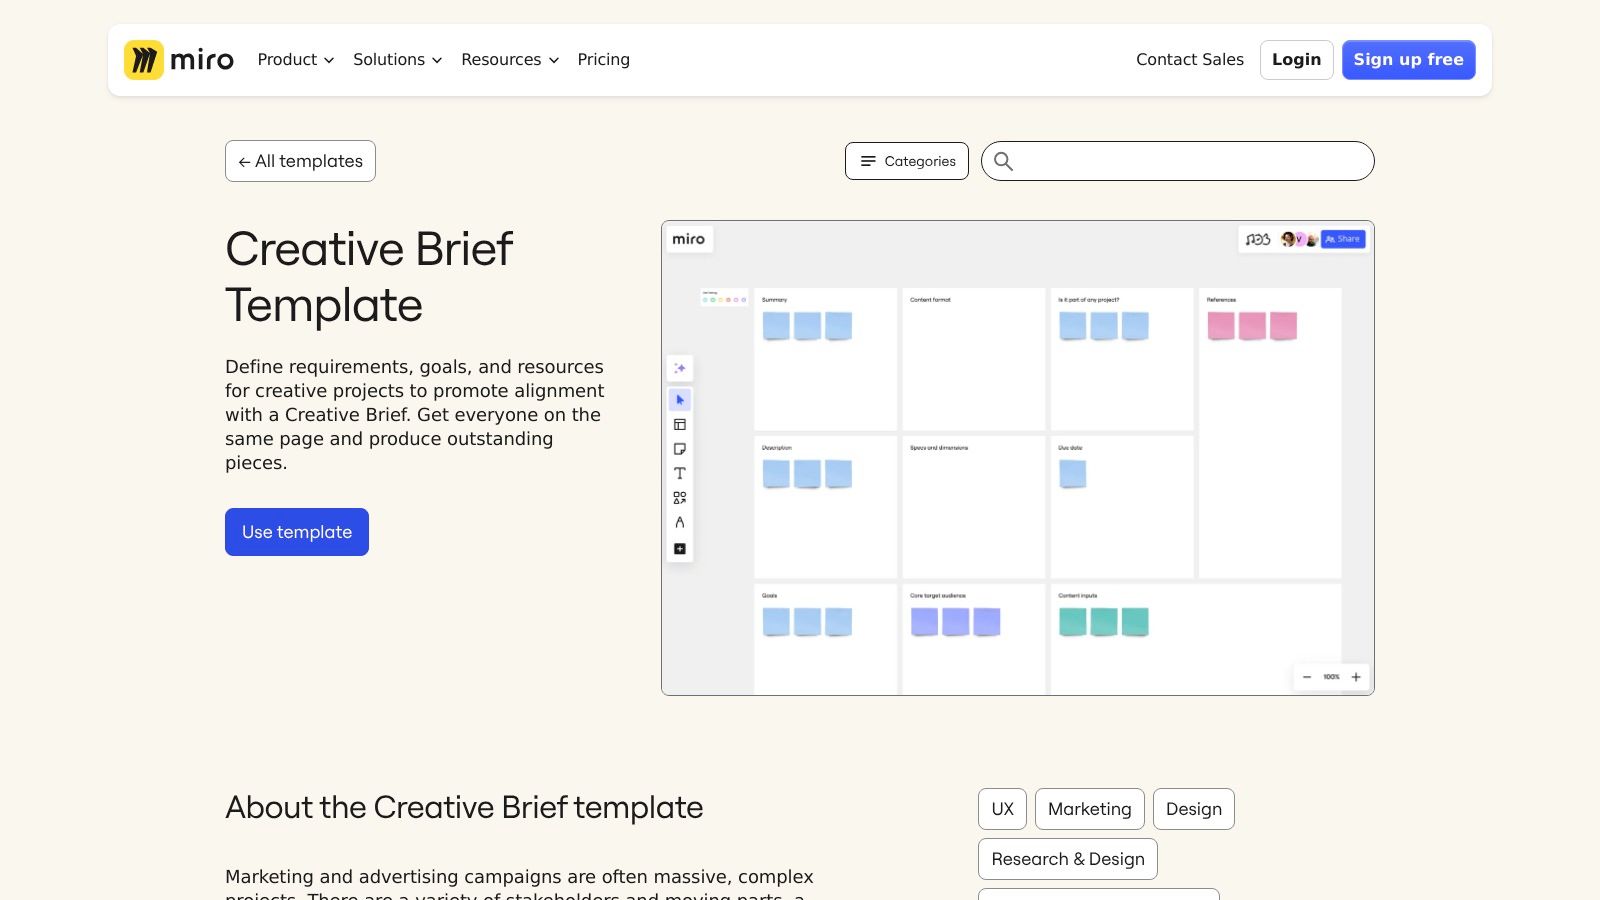This screenshot has width=1600, height=900.
Task: Click the Content format frame label
Action: [x=930, y=300]
